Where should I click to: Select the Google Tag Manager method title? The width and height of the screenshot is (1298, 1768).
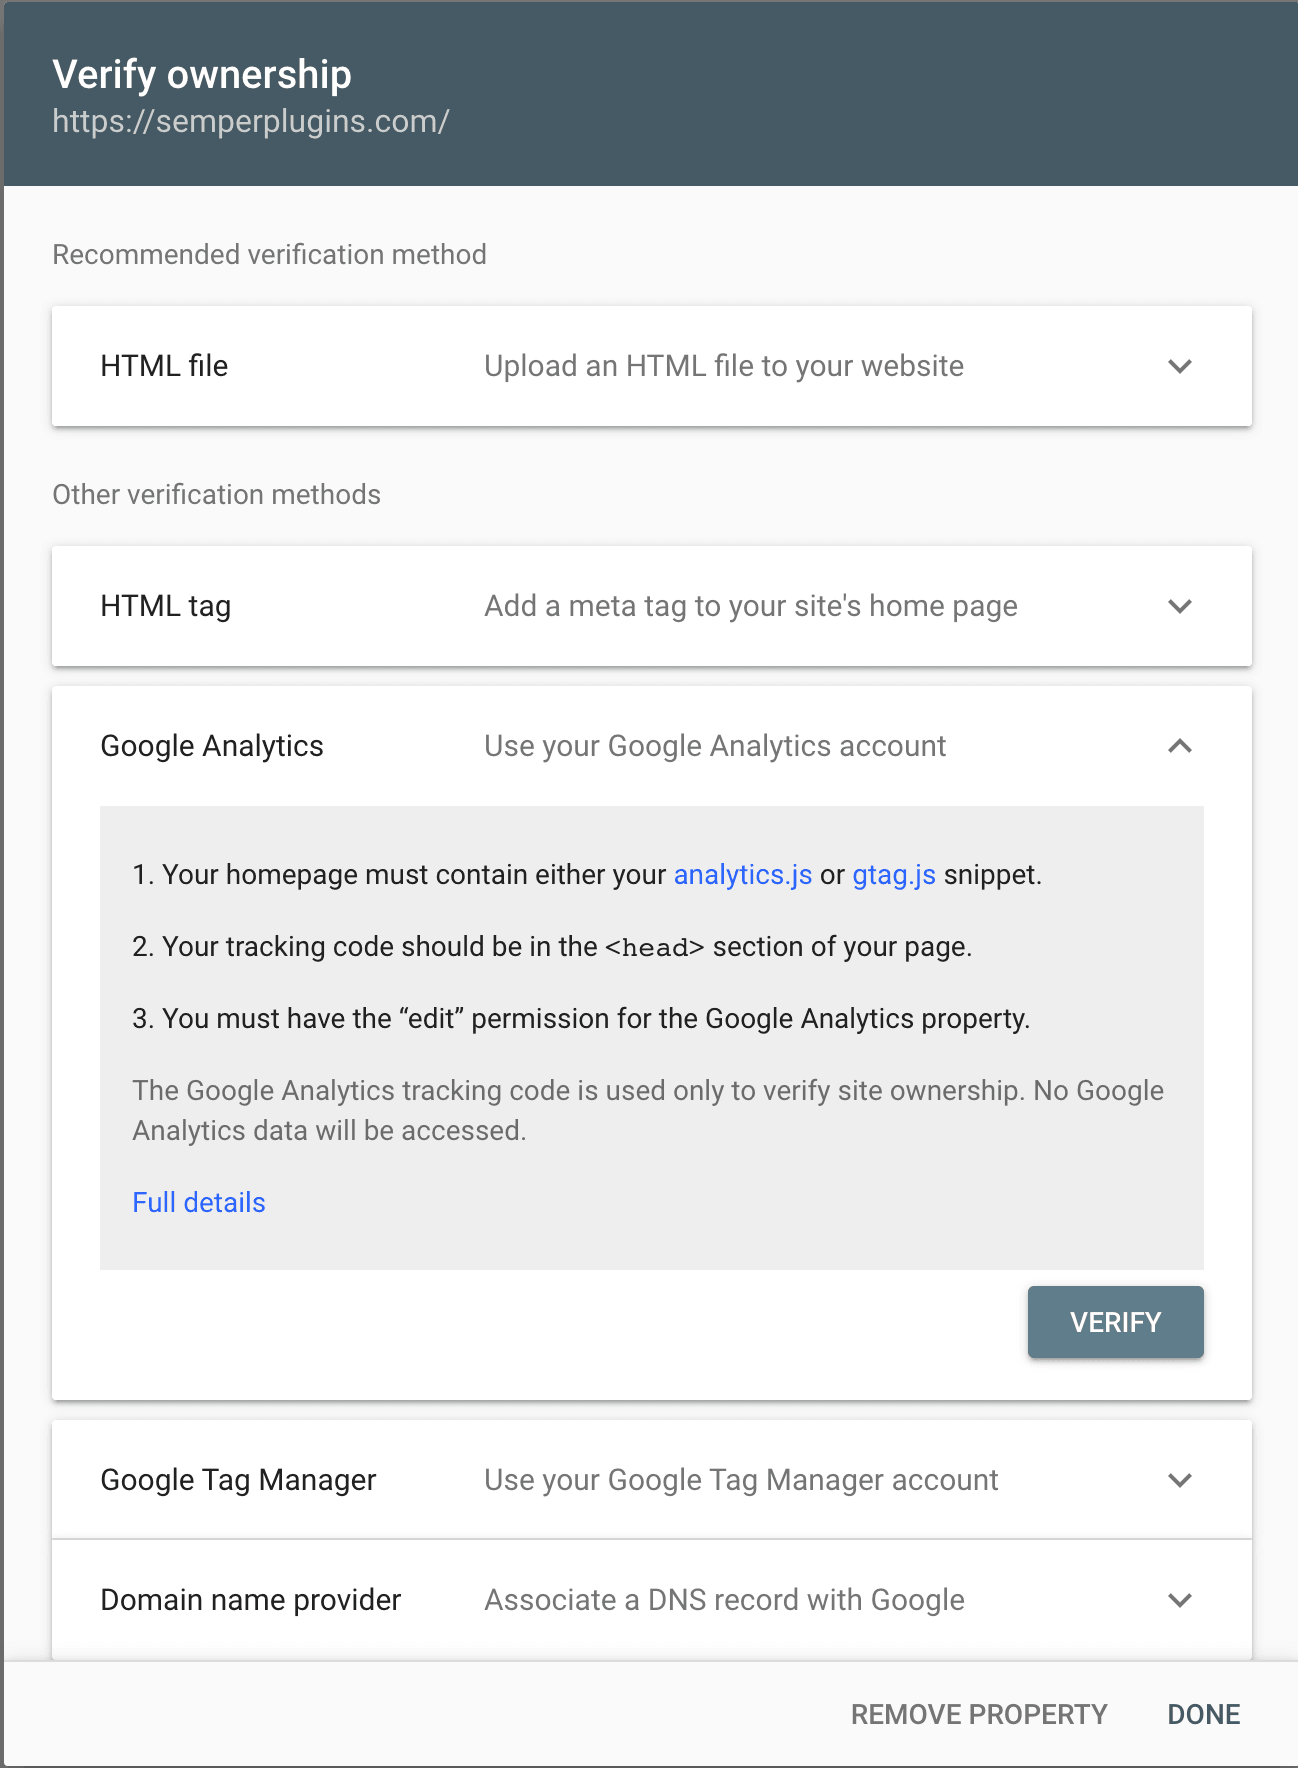[x=238, y=1480]
